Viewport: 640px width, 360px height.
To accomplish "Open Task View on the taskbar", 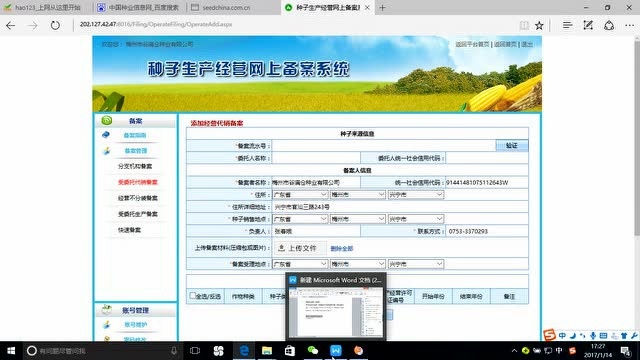I will [x=195, y=351].
